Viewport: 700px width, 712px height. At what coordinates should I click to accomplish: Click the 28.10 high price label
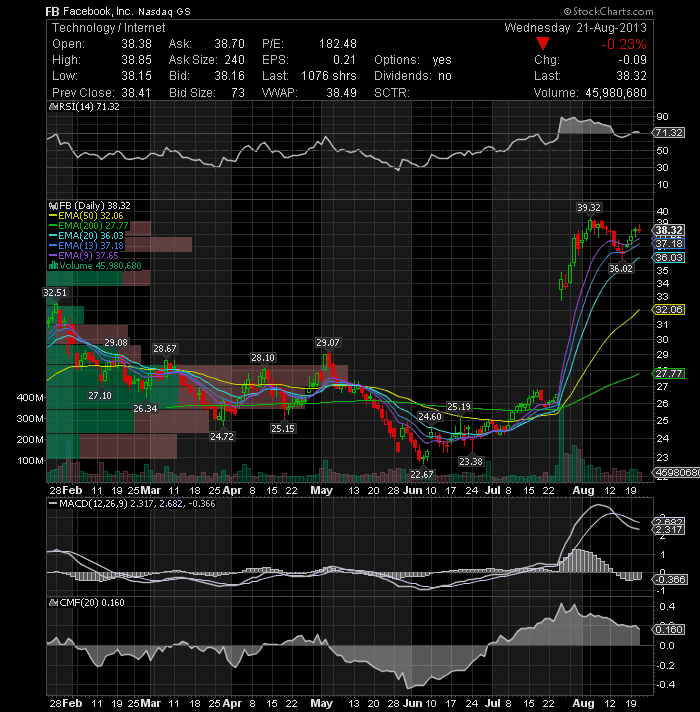coord(262,358)
